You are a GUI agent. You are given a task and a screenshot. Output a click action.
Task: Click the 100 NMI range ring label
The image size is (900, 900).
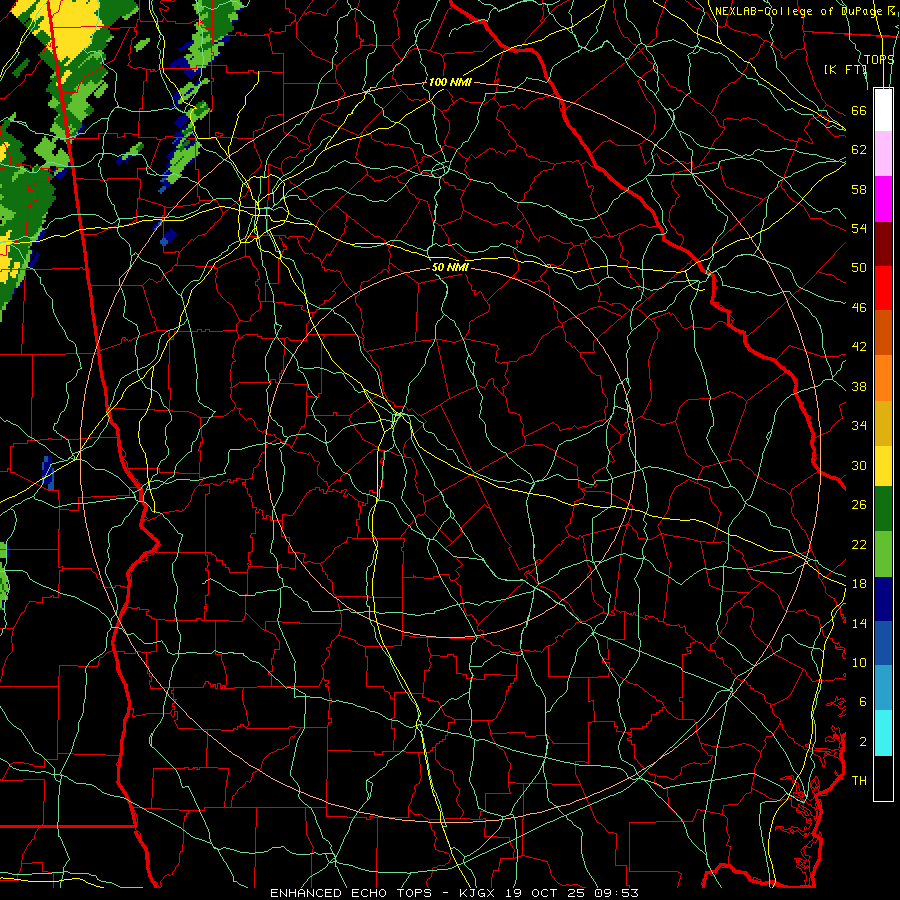pos(450,82)
